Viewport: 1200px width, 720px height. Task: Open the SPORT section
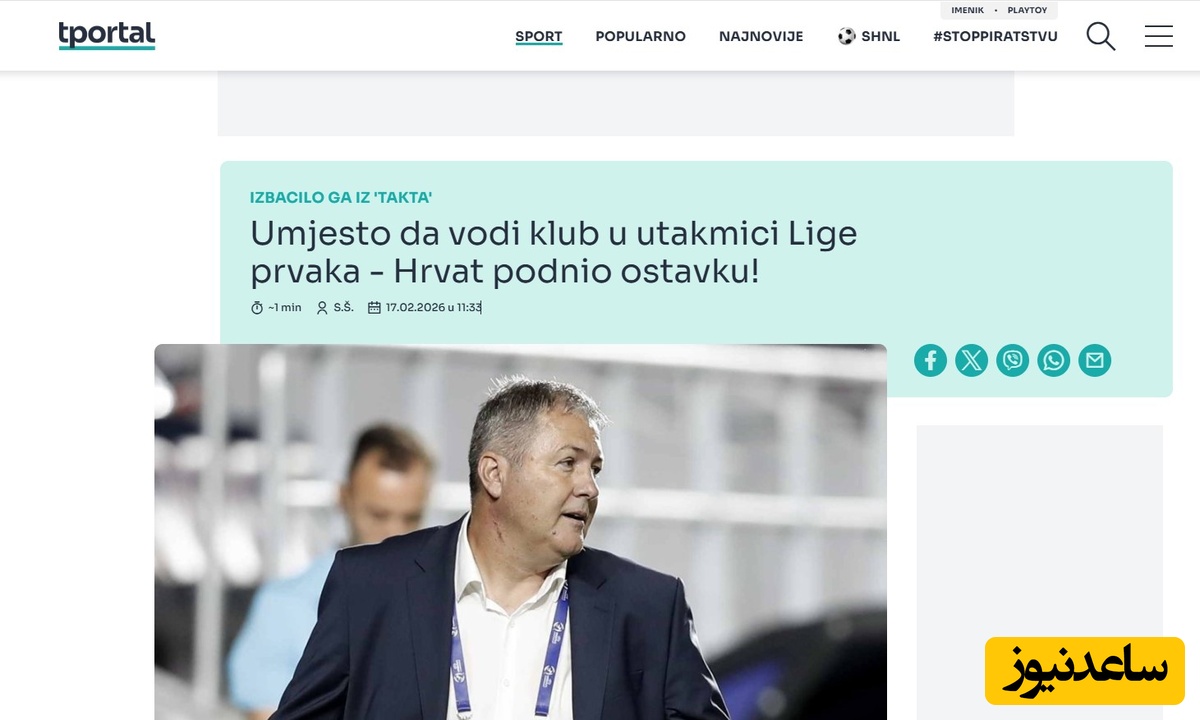pos(539,37)
